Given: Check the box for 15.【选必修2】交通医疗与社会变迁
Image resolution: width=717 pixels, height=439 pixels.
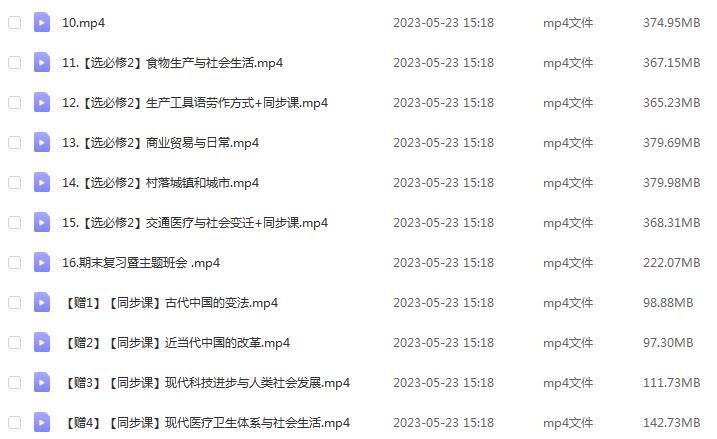Looking at the screenshot, I should 15,222.
